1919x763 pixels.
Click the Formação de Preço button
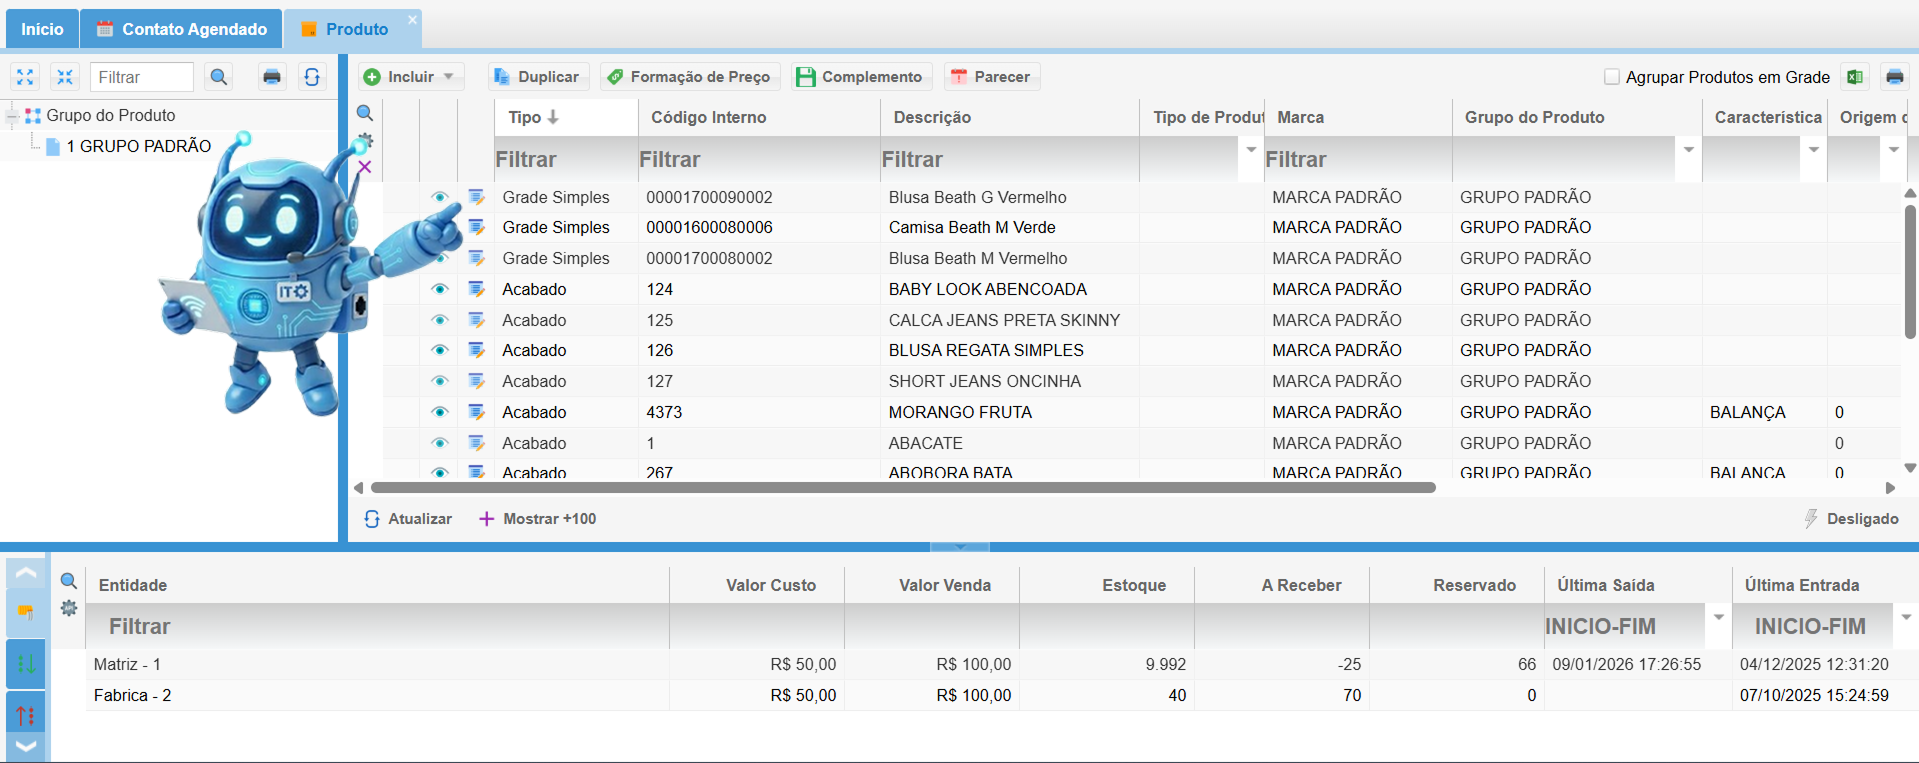point(689,77)
